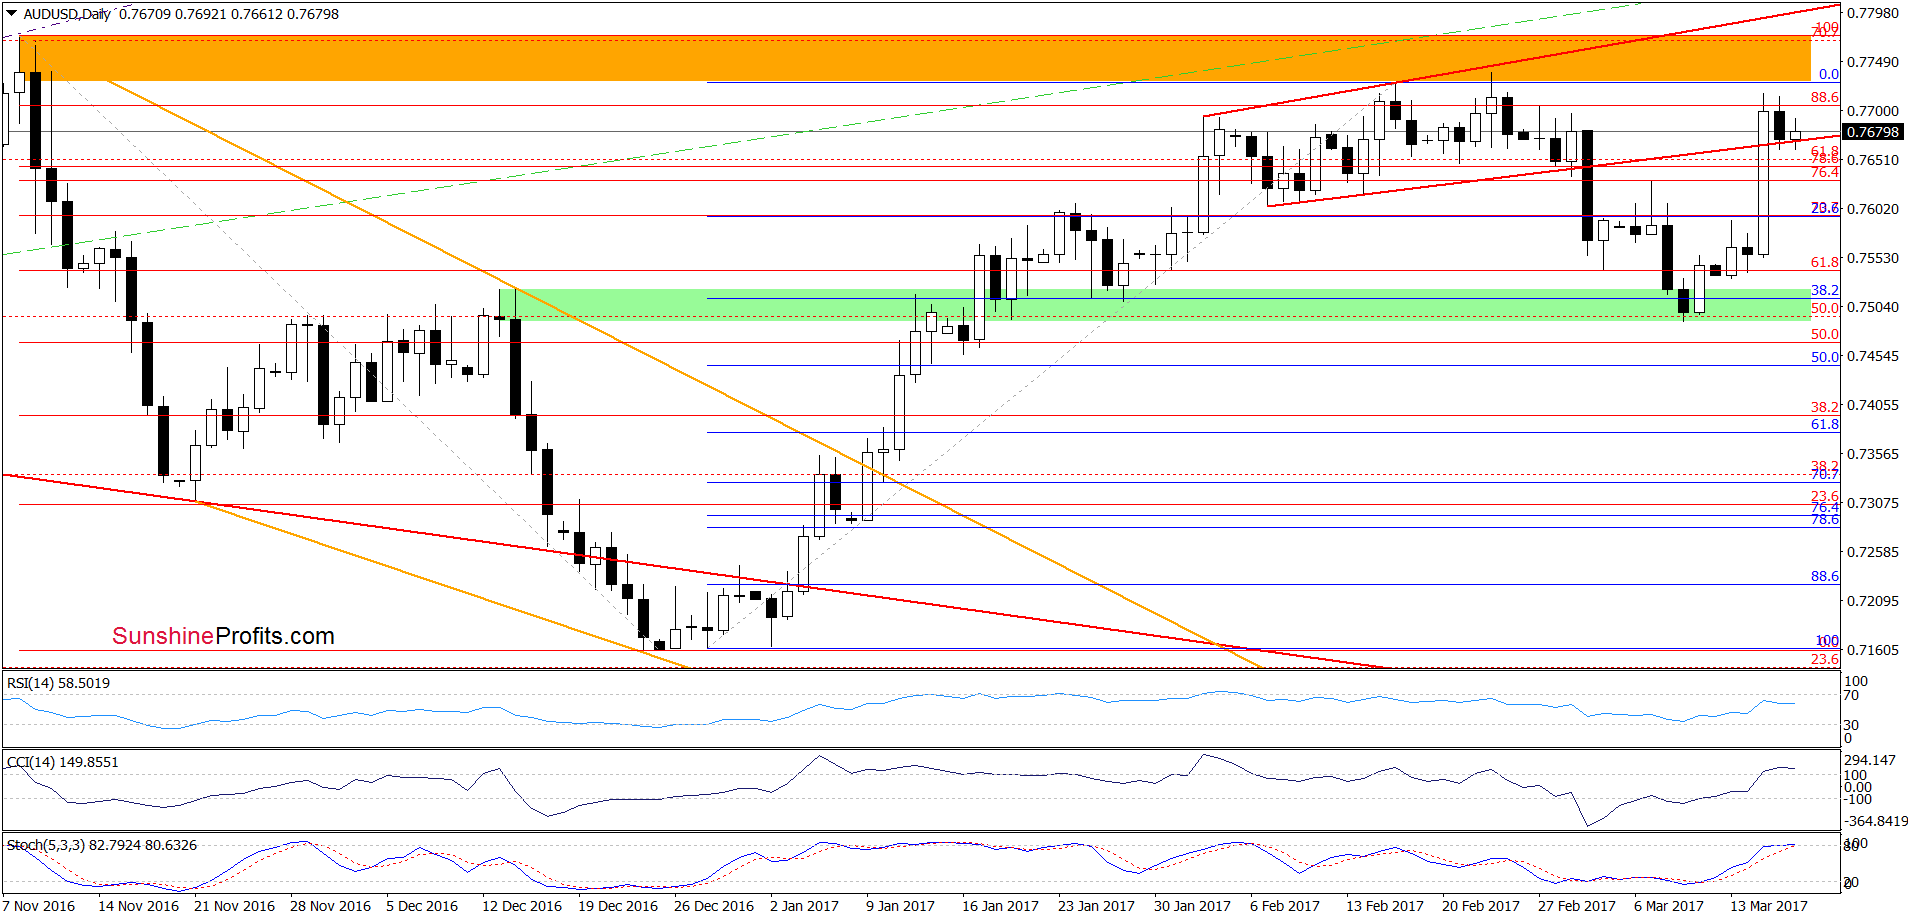Click the 27 Feb 2017 date label

coord(1577,906)
